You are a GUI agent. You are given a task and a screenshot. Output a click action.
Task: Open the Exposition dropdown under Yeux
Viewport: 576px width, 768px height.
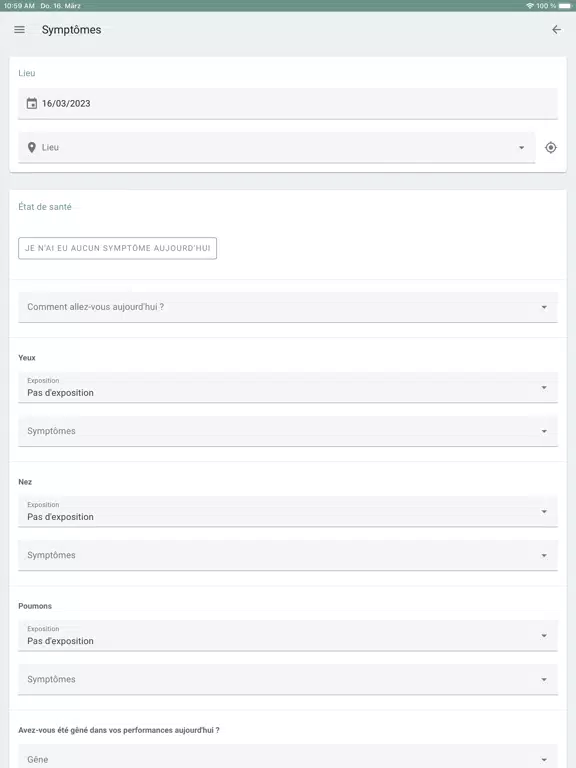(x=288, y=387)
